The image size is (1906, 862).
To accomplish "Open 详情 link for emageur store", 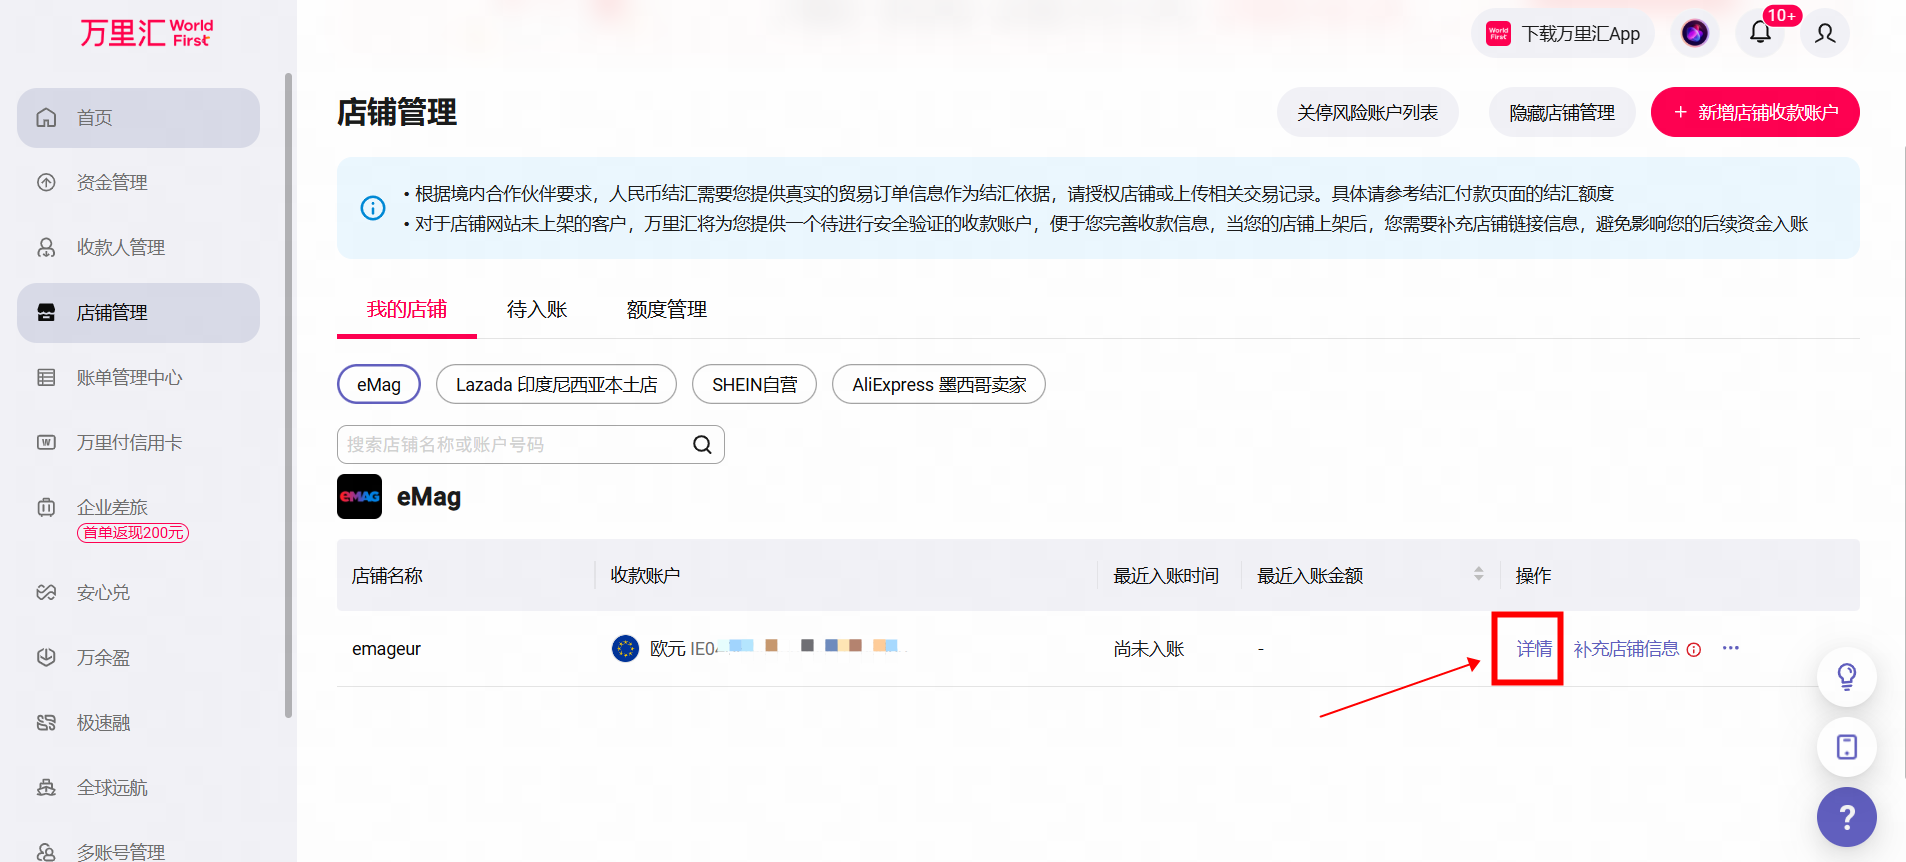I will click(1534, 649).
